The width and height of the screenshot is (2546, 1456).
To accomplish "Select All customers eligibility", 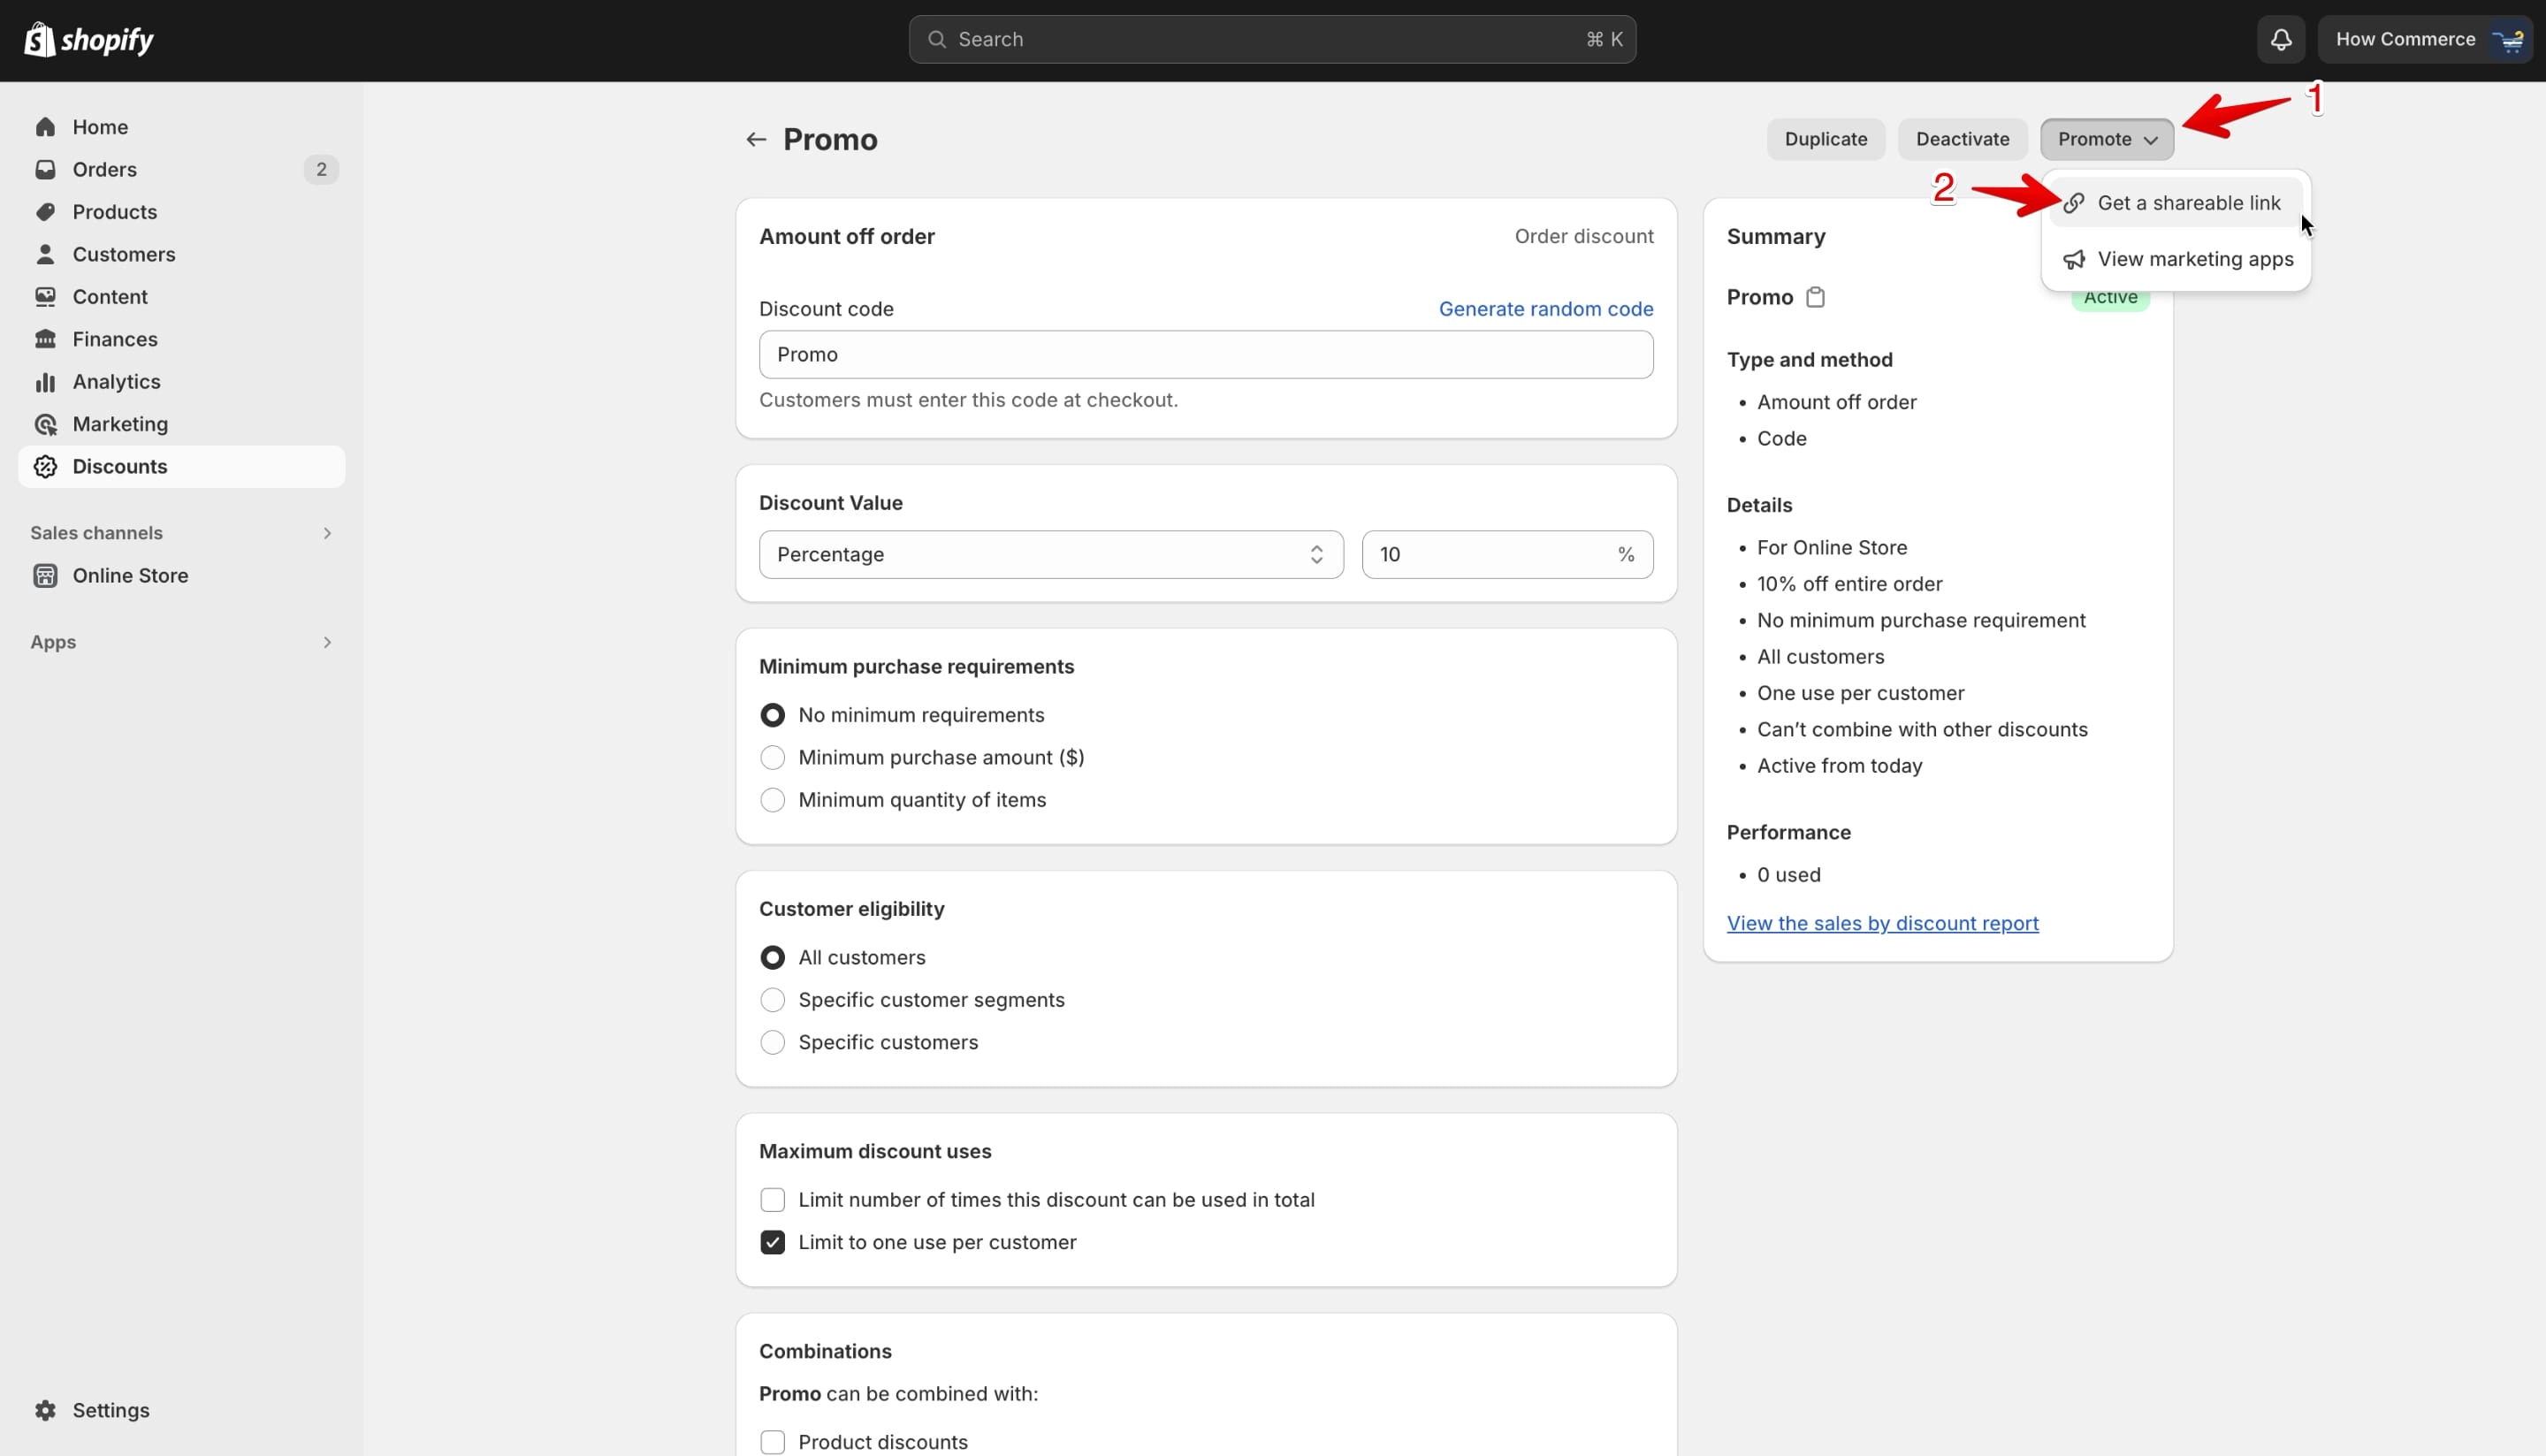I will [x=772, y=958].
